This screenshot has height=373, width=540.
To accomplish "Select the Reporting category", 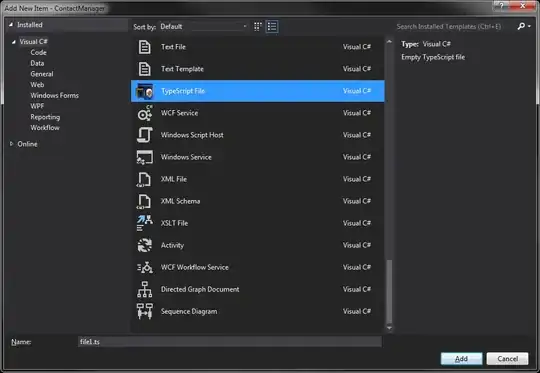I will tap(45, 117).
